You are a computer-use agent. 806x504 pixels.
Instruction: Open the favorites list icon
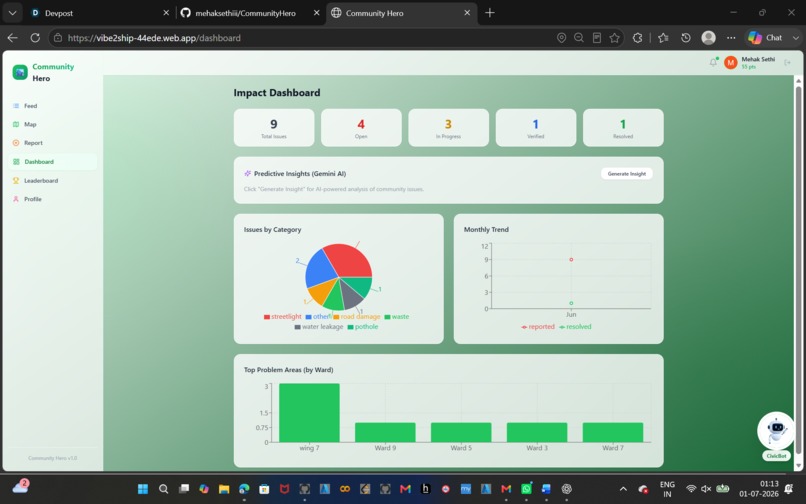pyautogui.click(x=663, y=38)
